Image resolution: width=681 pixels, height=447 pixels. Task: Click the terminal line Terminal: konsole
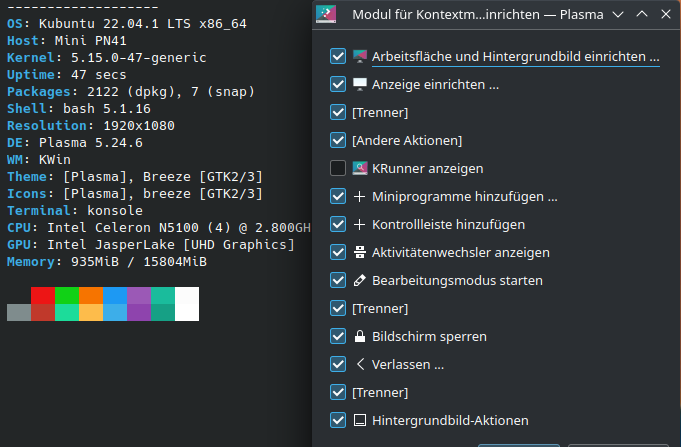[75, 211]
